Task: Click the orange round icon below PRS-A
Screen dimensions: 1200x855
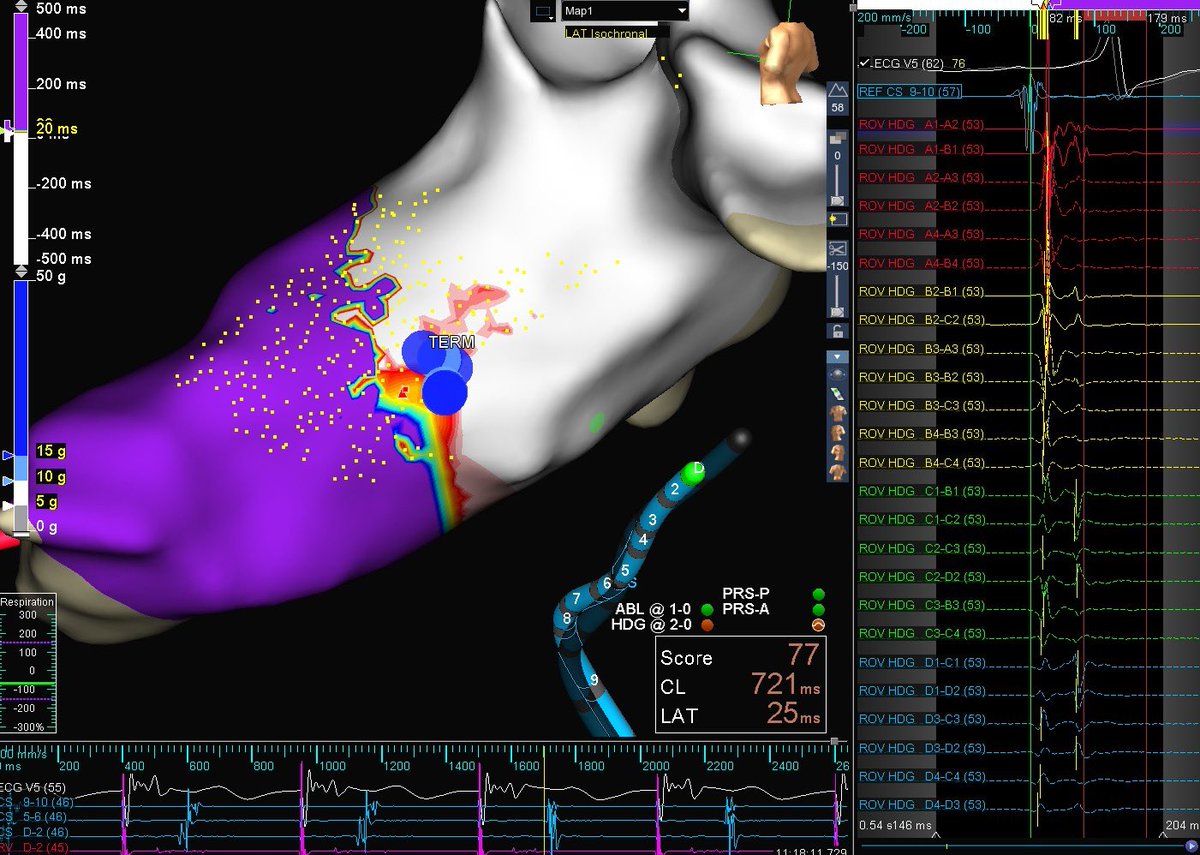Action: (819, 625)
